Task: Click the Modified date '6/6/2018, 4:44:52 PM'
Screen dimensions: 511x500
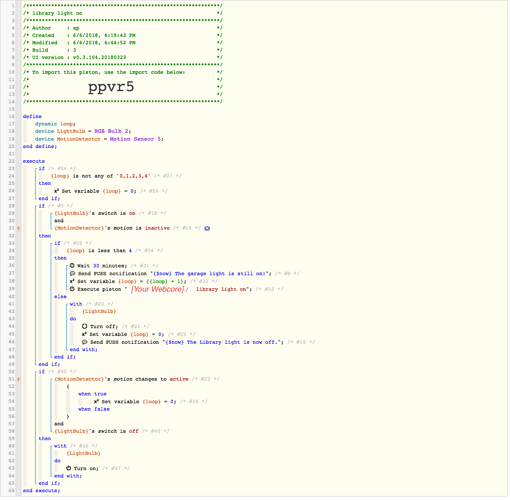Action: click(104, 43)
